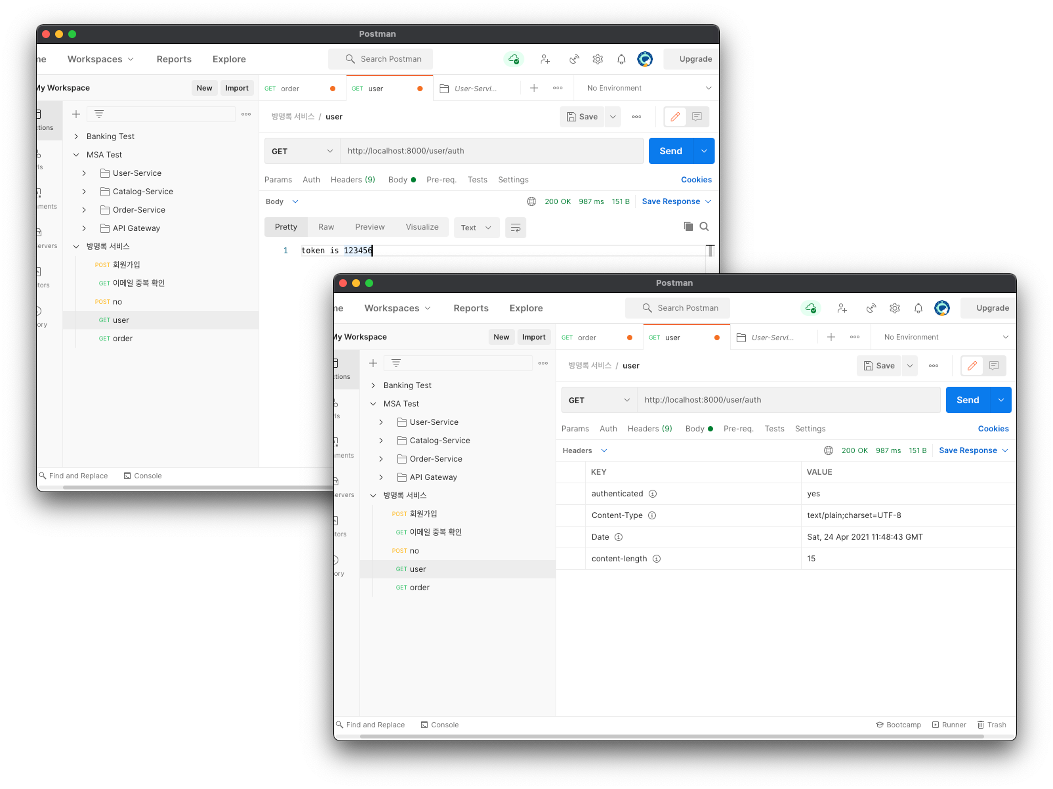Open Text format dropdown in back window
The height and width of the screenshot is (789, 1053).
point(476,228)
